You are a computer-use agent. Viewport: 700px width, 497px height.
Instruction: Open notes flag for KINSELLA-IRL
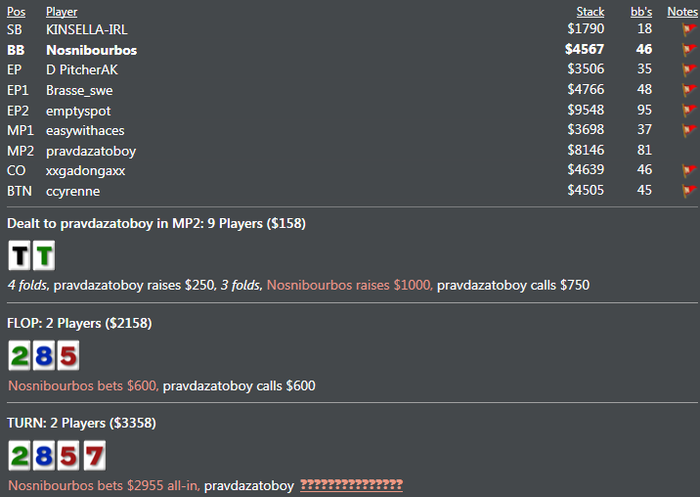(689, 29)
